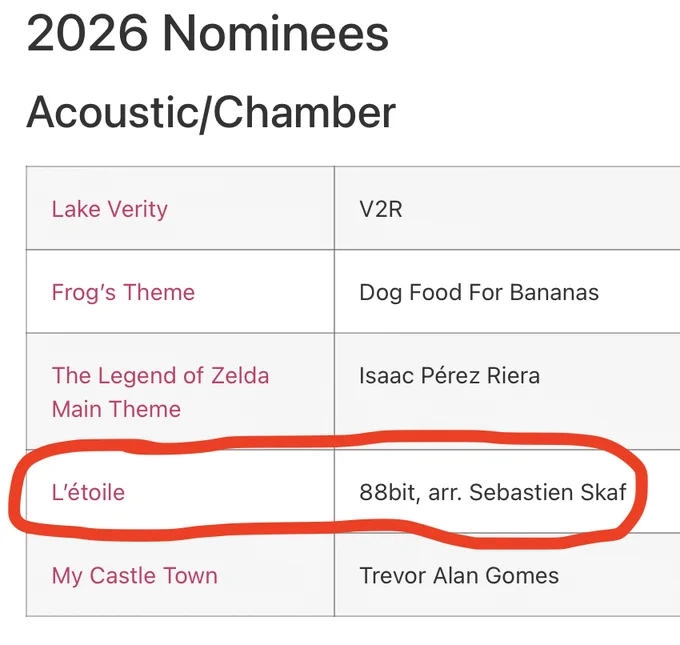The image size is (680, 645).
Task: Click the Main Theme second link line
Action: coord(116,409)
